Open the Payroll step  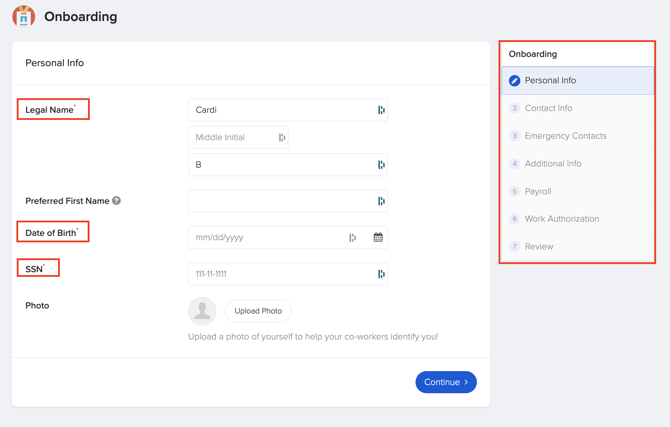577,191
